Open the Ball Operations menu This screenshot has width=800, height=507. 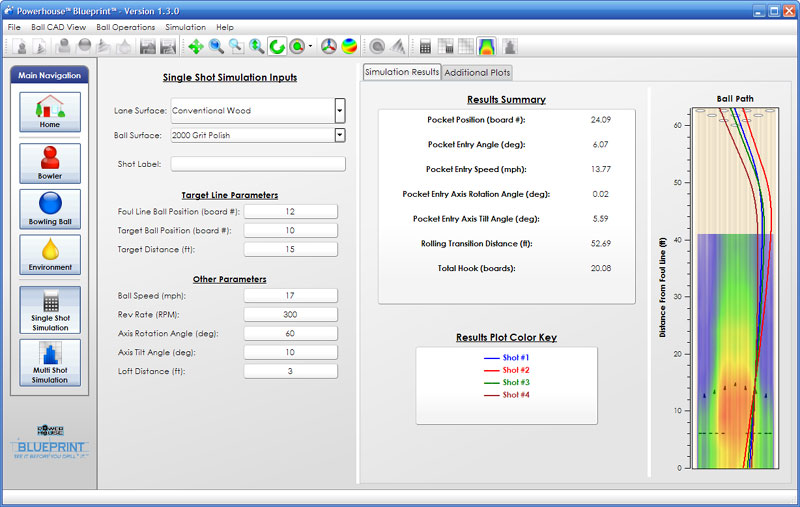click(126, 27)
